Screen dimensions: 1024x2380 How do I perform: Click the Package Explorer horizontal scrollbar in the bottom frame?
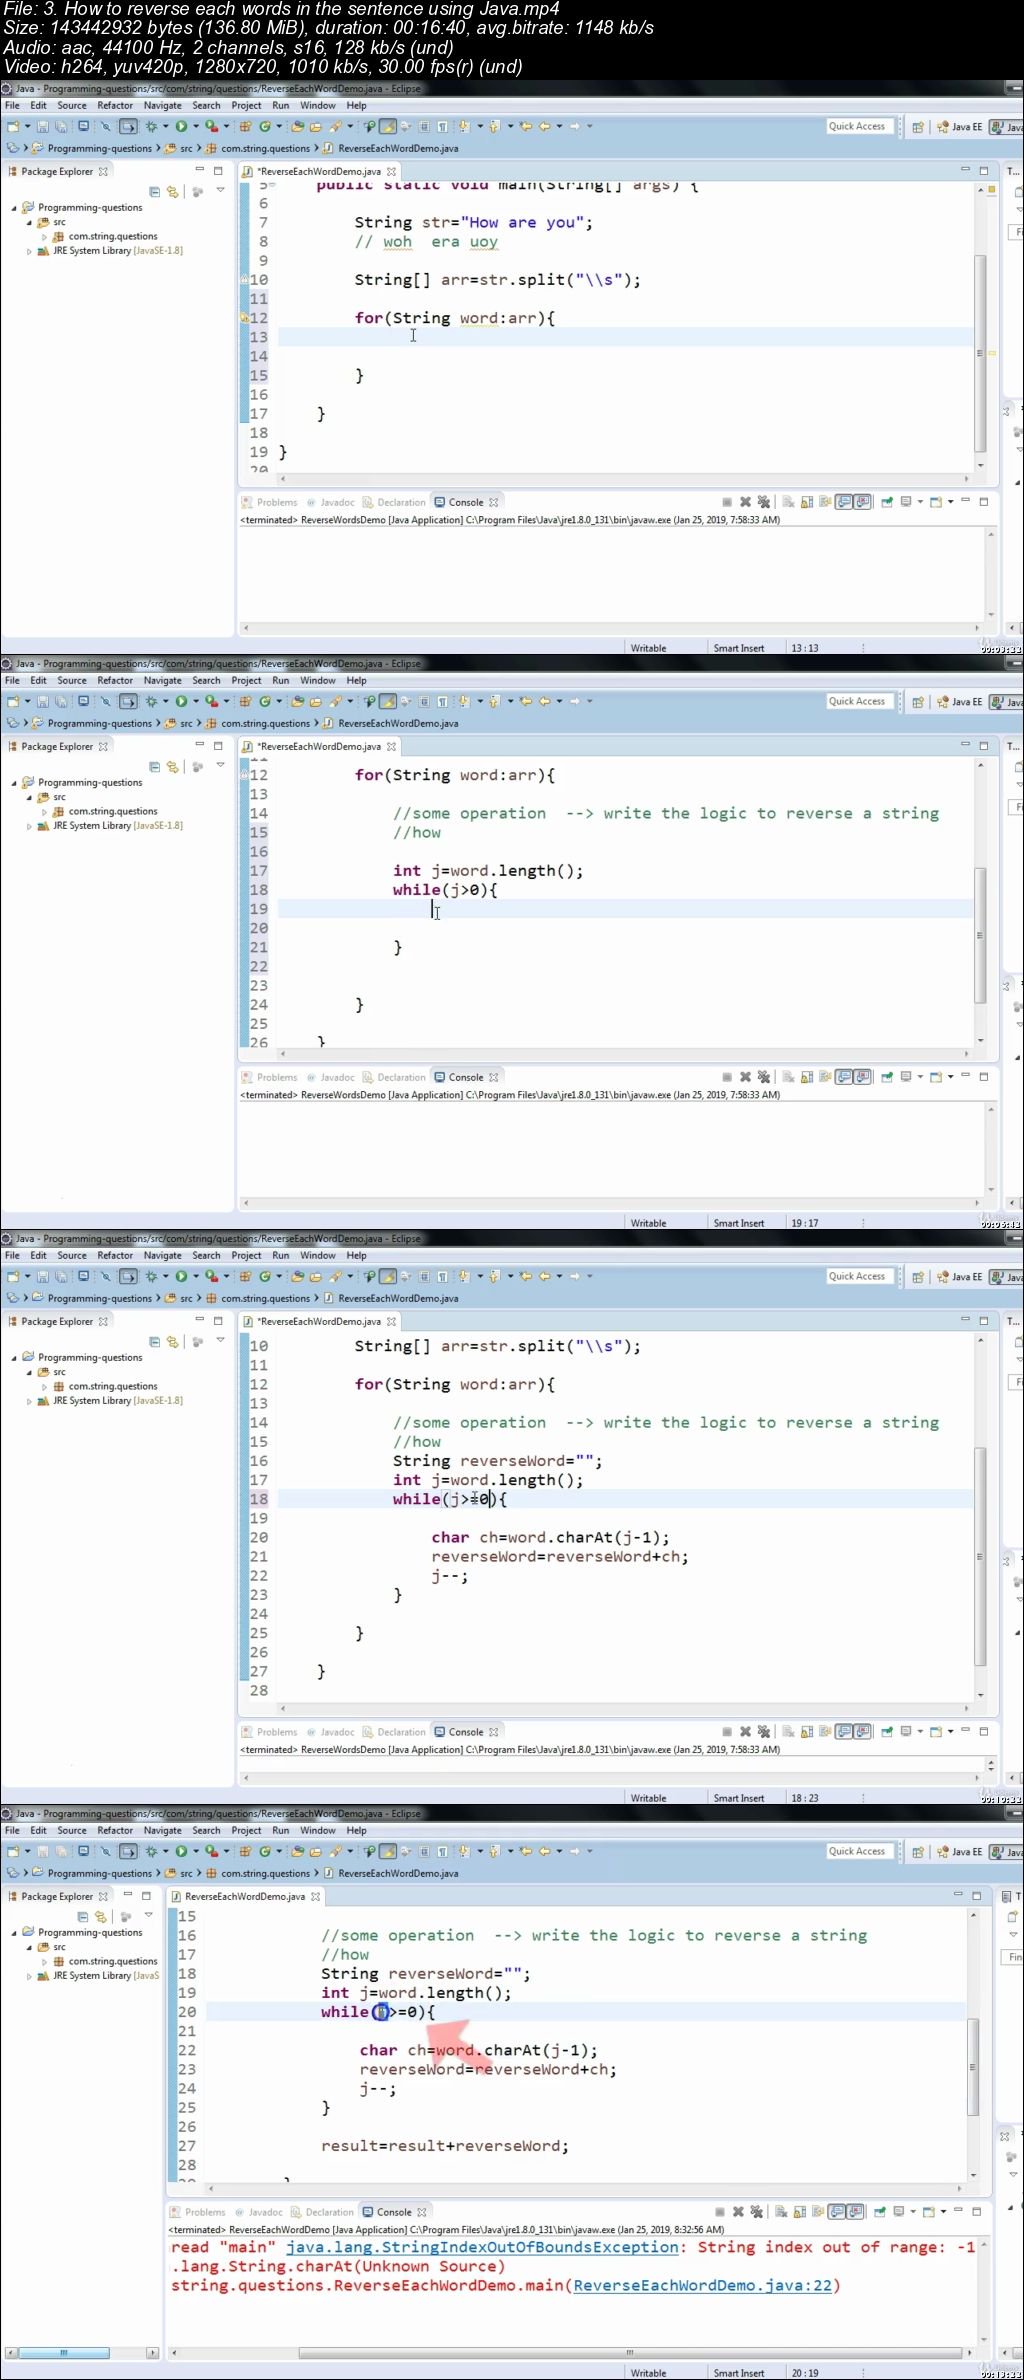pyautogui.click(x=62, y=2352)
